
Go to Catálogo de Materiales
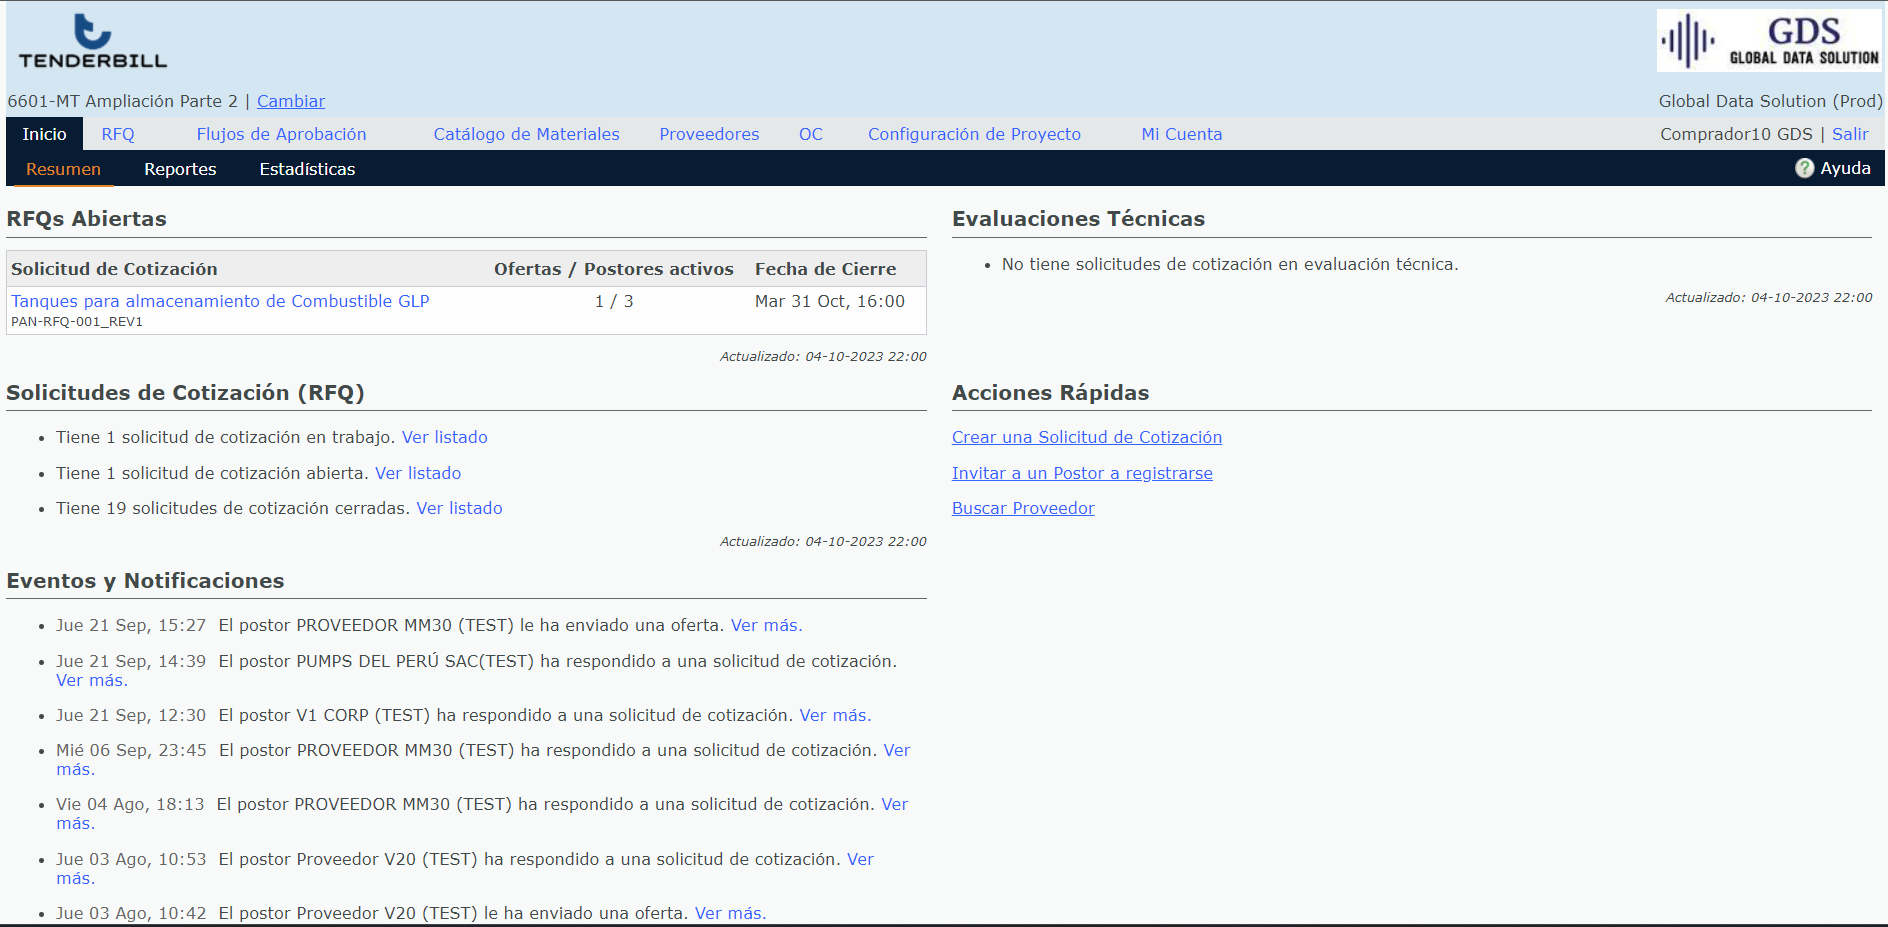[x=526, y=134]
